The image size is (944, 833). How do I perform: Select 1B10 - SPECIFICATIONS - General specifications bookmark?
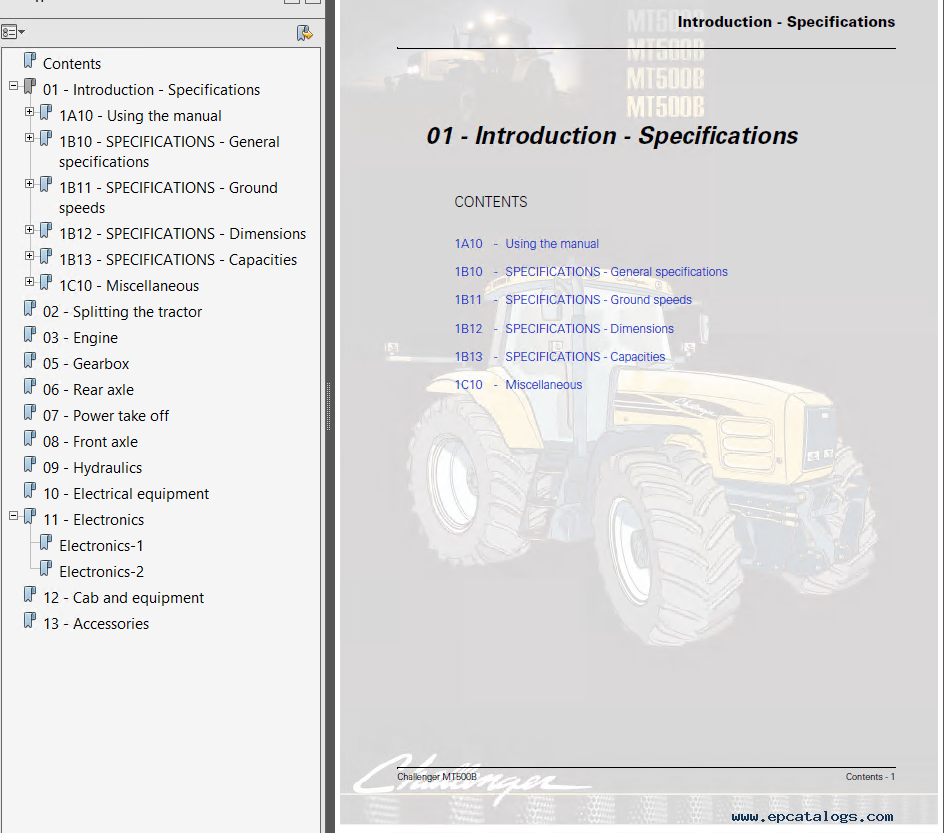click(169, 152)
